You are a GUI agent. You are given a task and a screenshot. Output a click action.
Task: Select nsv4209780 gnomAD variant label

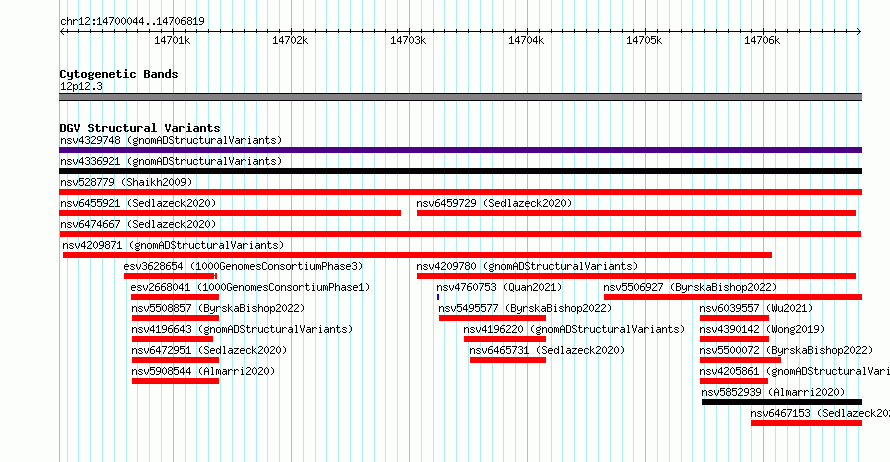(x=527, y=266)
